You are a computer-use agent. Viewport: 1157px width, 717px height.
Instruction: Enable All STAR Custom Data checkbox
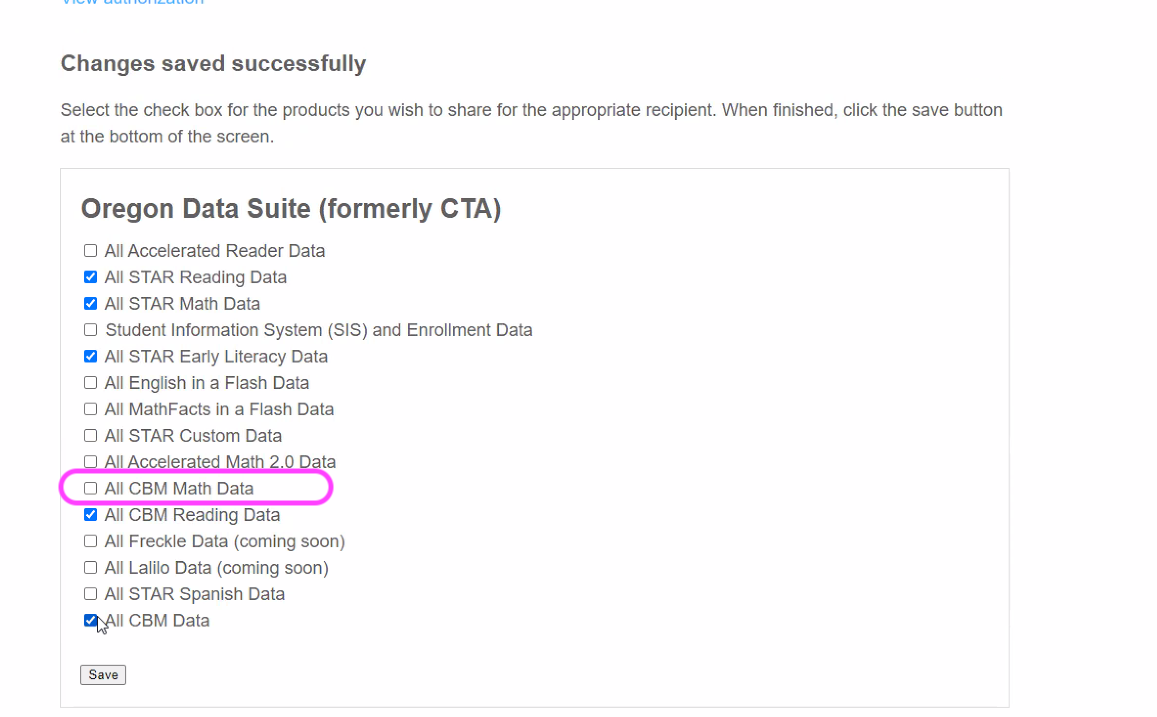90,436
